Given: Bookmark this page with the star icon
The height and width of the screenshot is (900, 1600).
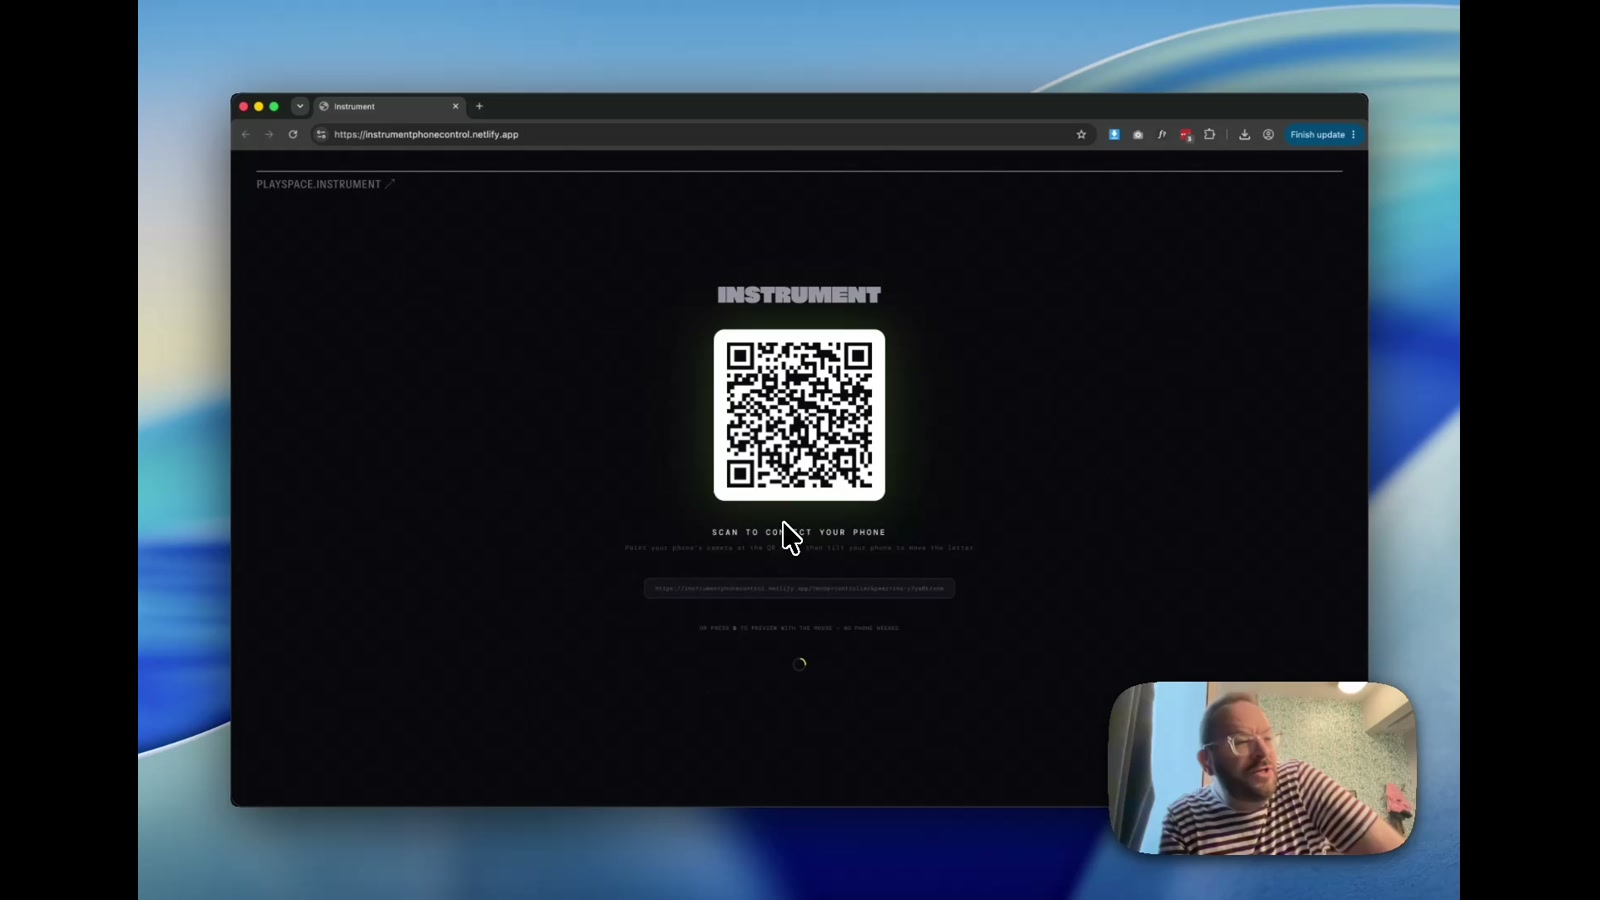Looking at the screenshot, I should [x=1081, y=134].
